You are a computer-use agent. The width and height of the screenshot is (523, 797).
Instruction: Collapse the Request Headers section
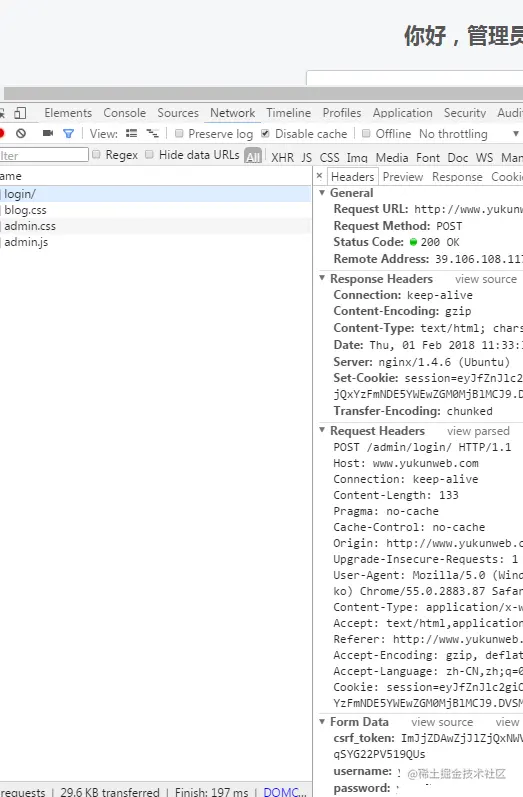tap(322, 430)
